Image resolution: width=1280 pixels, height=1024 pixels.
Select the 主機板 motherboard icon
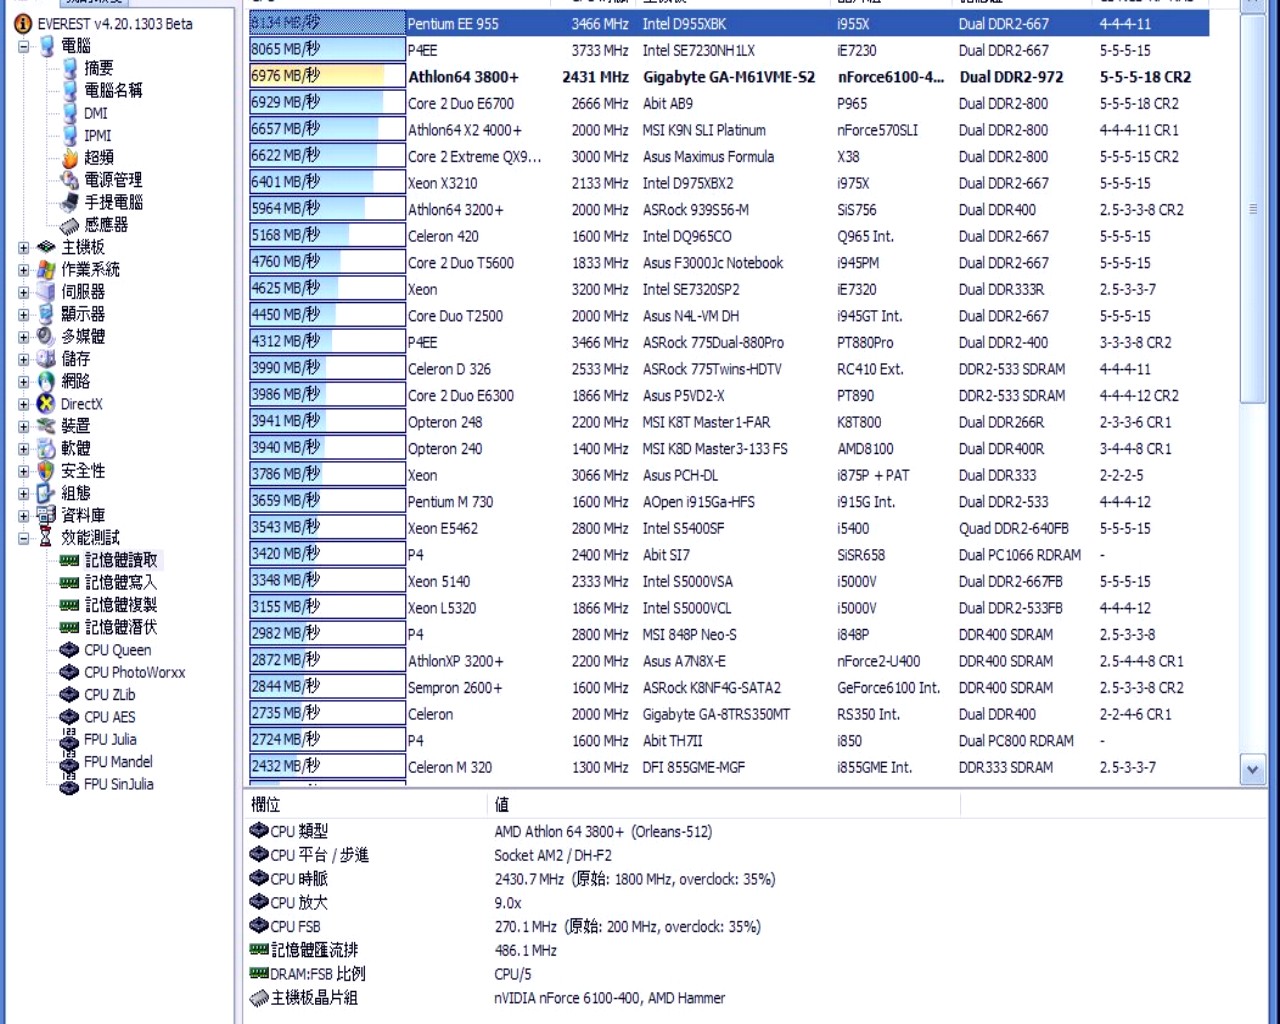pyautogui.click(x=46, y=247)
